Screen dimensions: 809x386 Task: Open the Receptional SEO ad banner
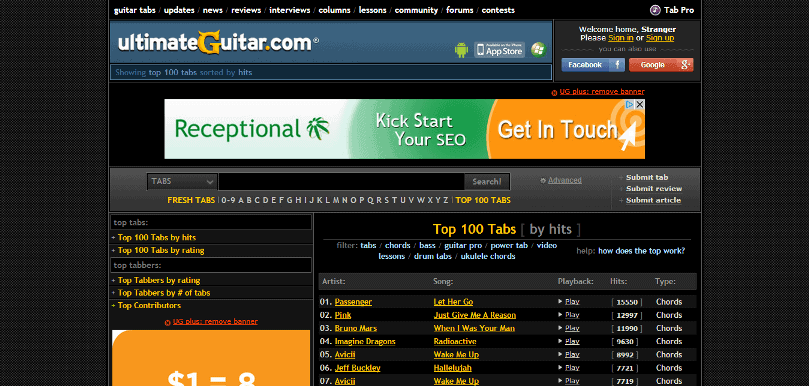(404, 129)
